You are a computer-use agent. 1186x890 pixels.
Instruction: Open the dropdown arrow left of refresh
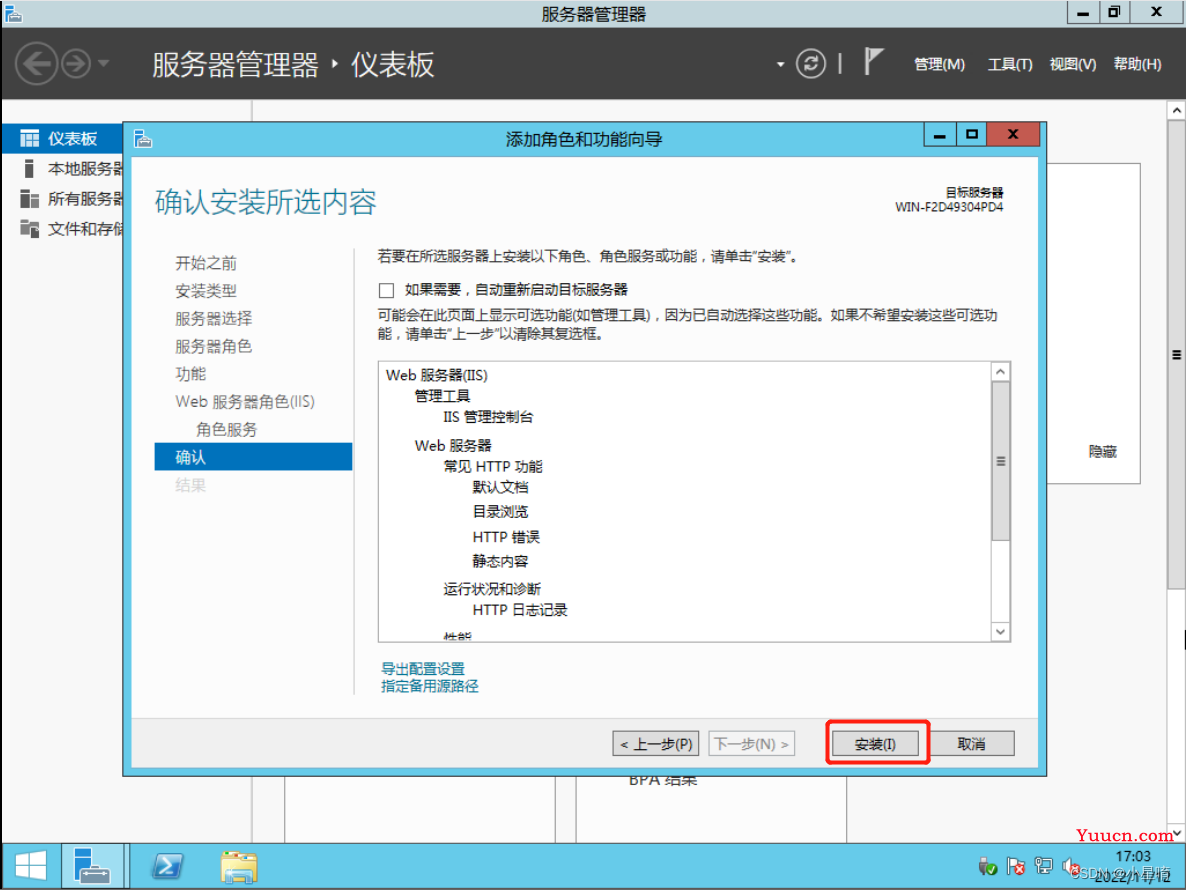click(780, 65)
